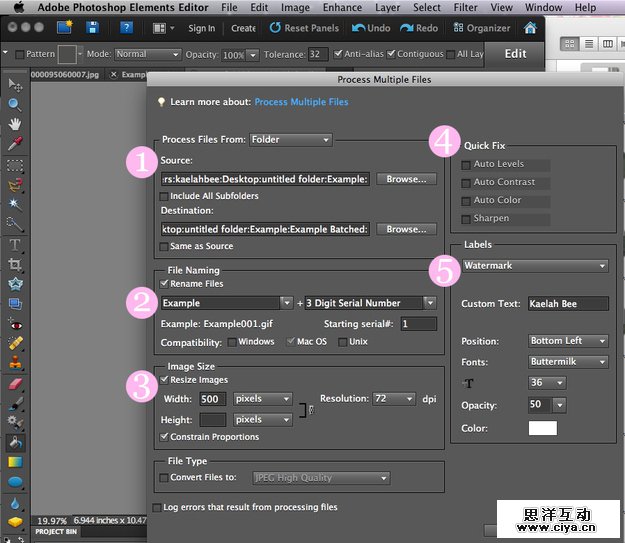Open the Process Files From dropdown
Viewport: 625px width, 543px height.
pyautogui.click(x=290, y=140)
